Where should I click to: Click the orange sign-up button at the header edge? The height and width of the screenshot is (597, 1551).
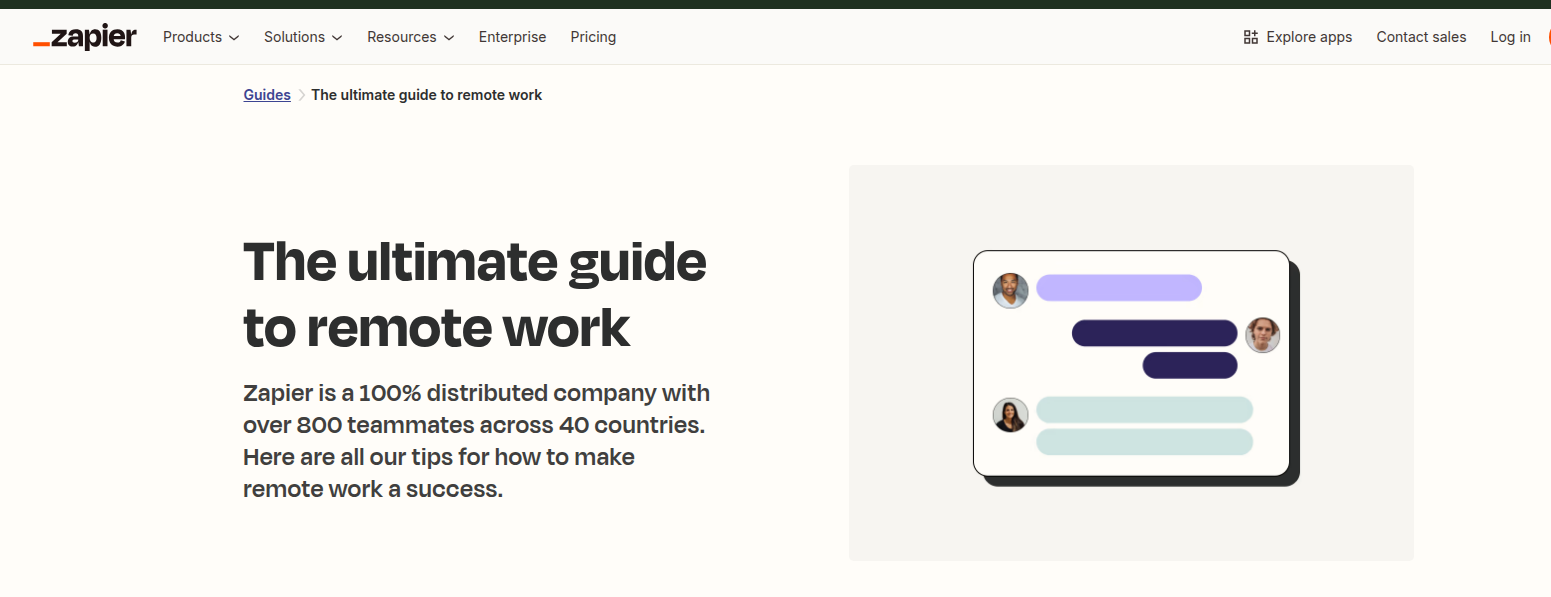coord(1548,37)
